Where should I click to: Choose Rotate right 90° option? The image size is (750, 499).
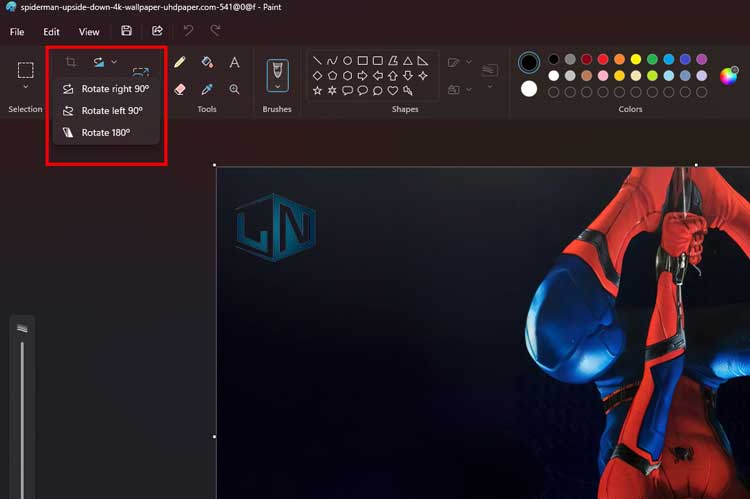click(106, 89)
